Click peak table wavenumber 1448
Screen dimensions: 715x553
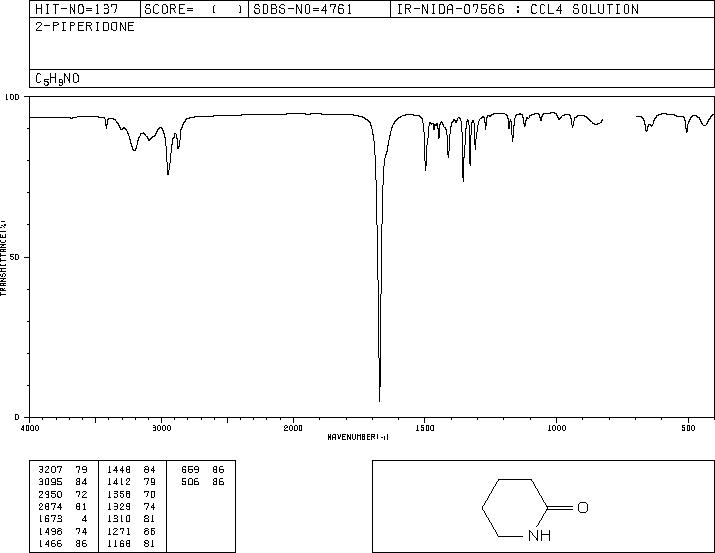coord(119,470)
